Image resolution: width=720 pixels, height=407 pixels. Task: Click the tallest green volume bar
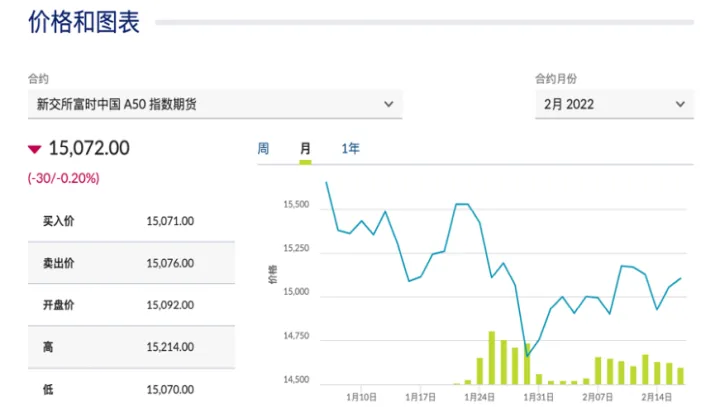click(x=492, y=358)
